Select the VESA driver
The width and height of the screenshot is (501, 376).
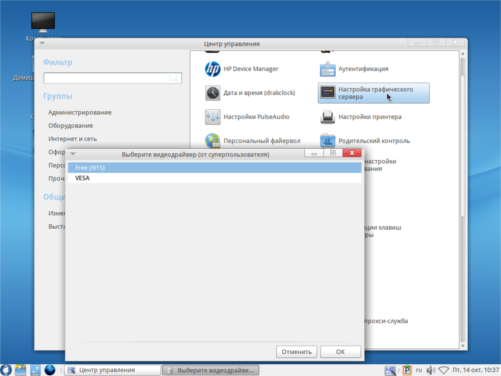(214, 178)
